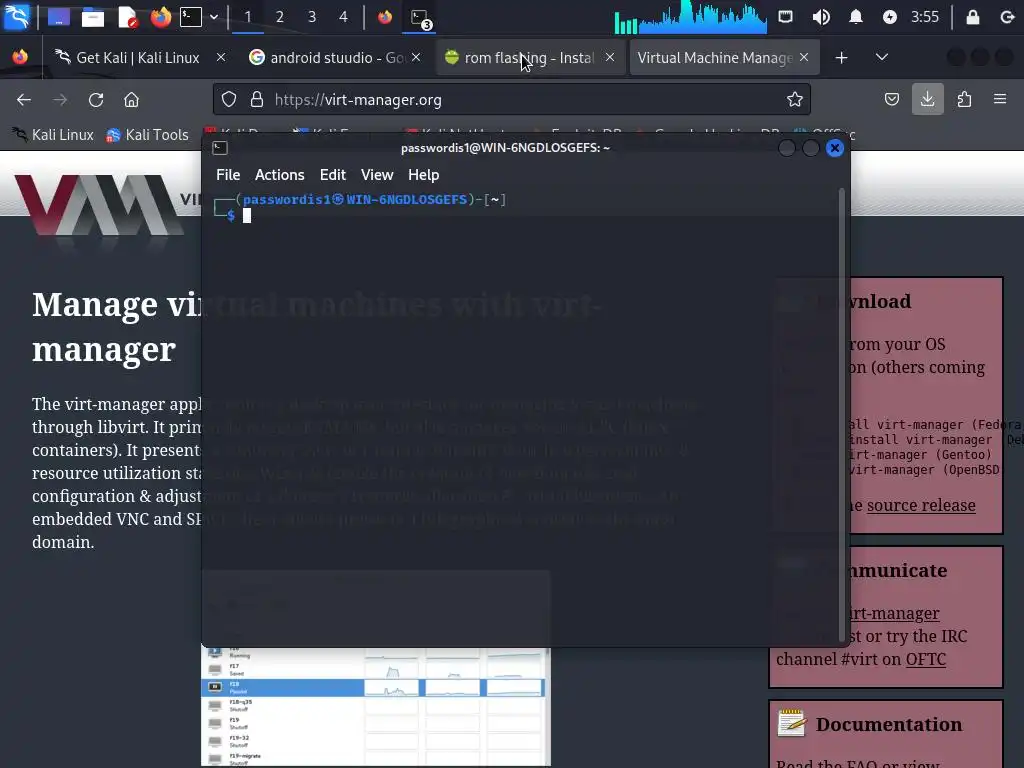Open the file manager panel launcher
The image size is (1024, 768).
click(x=93, y=17)
